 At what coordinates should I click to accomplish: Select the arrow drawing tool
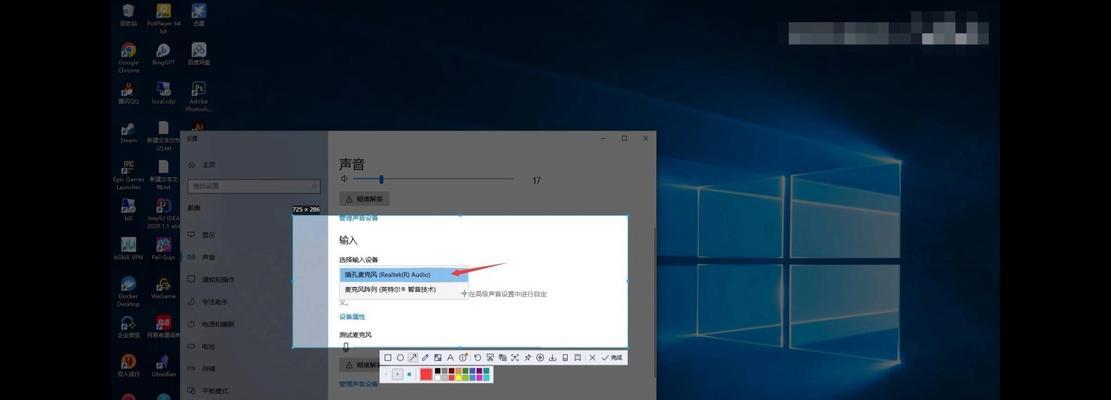point(413,358)
